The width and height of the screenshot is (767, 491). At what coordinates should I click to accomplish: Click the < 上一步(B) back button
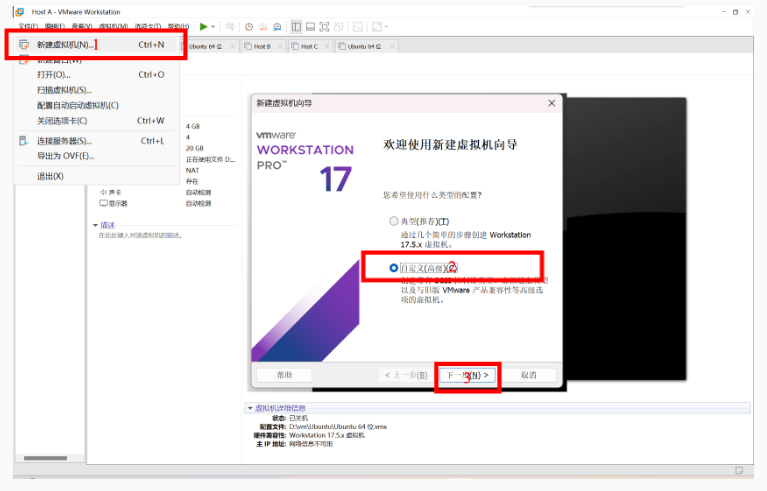pos(406,375)
